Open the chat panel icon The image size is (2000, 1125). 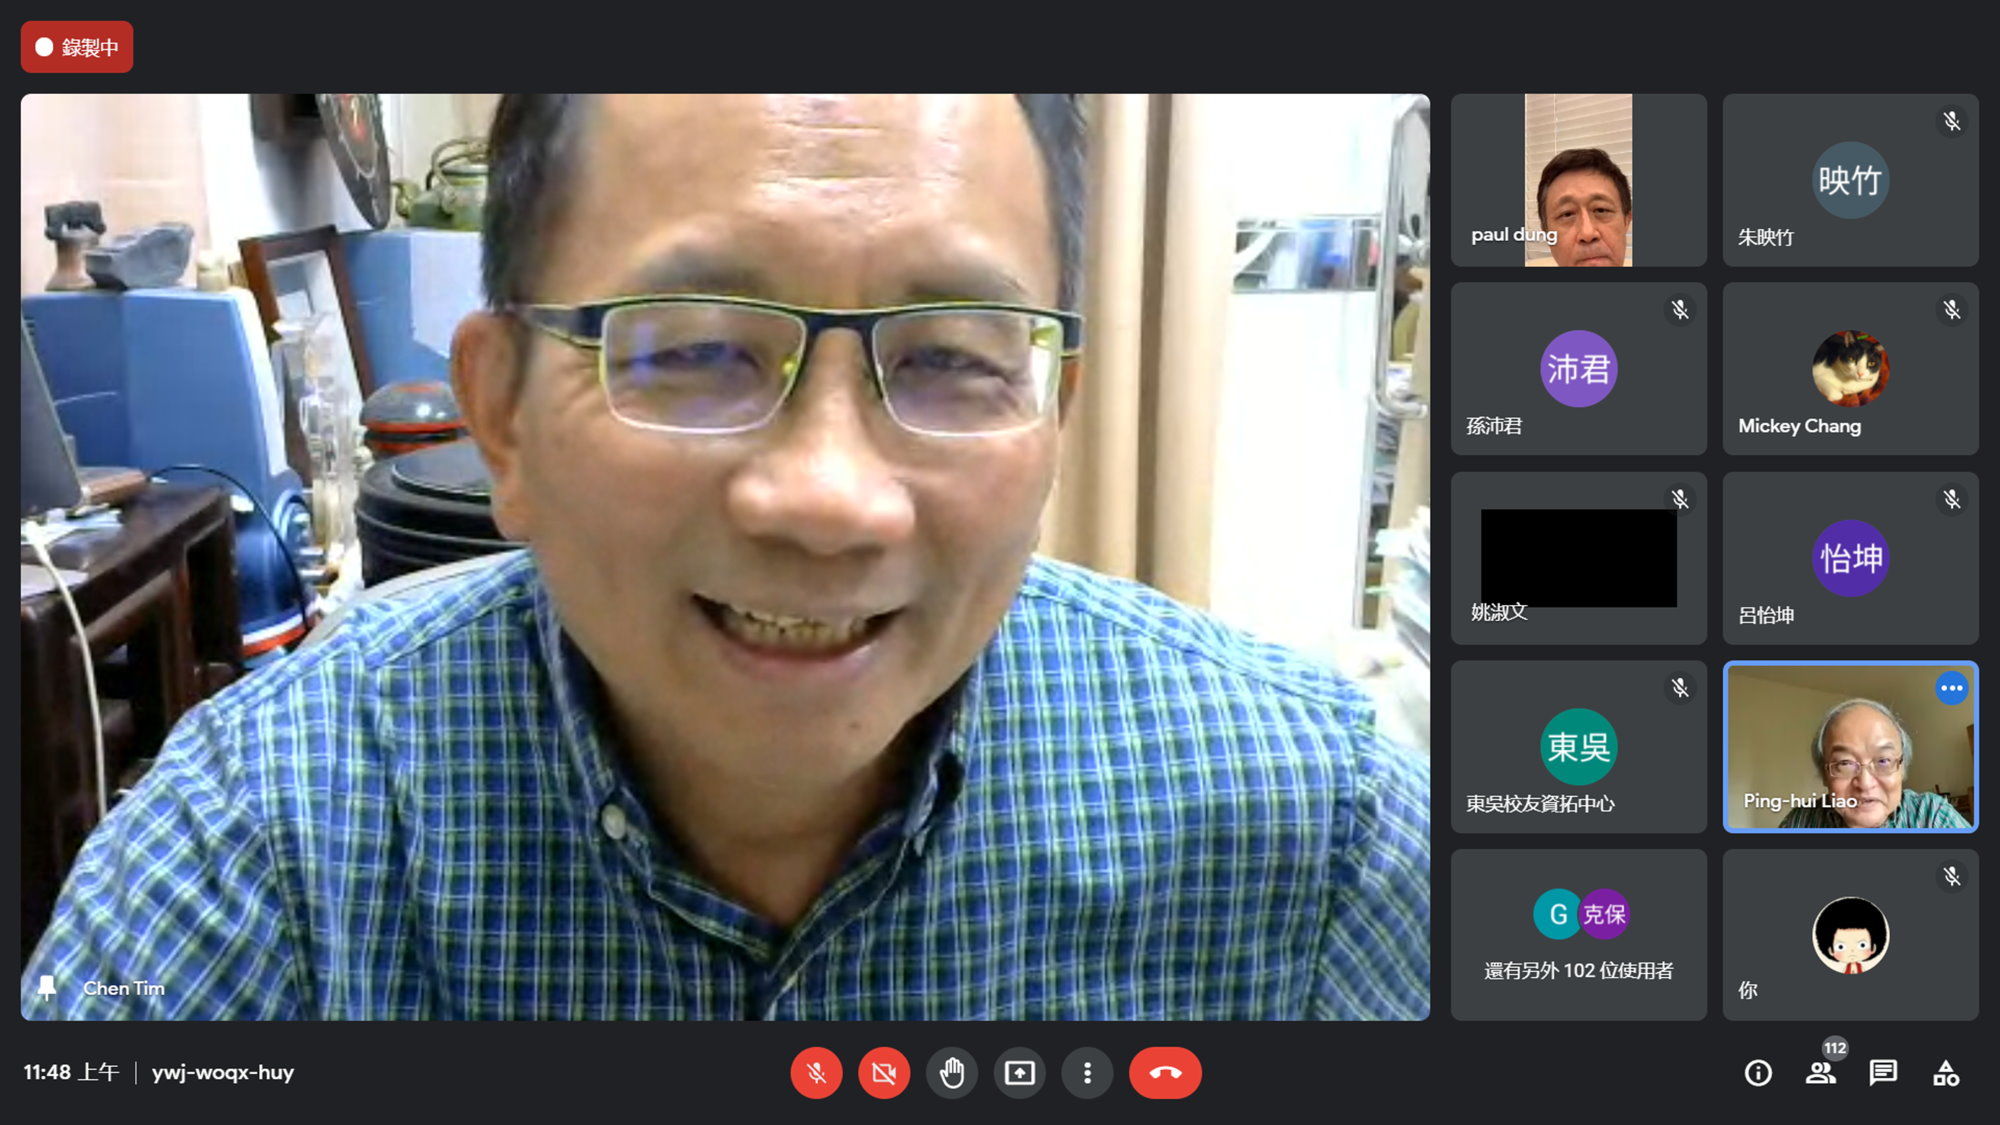[1883, 1073]
